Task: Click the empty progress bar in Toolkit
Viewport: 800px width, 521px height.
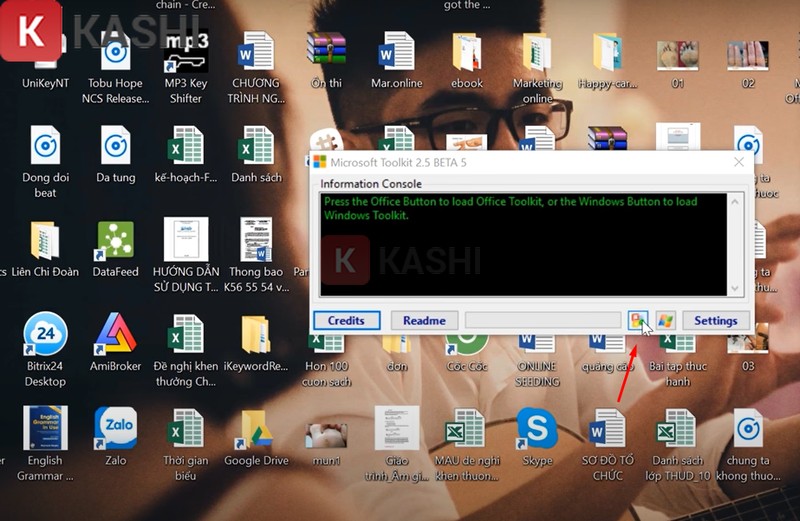Action: [x=543, y=321]
